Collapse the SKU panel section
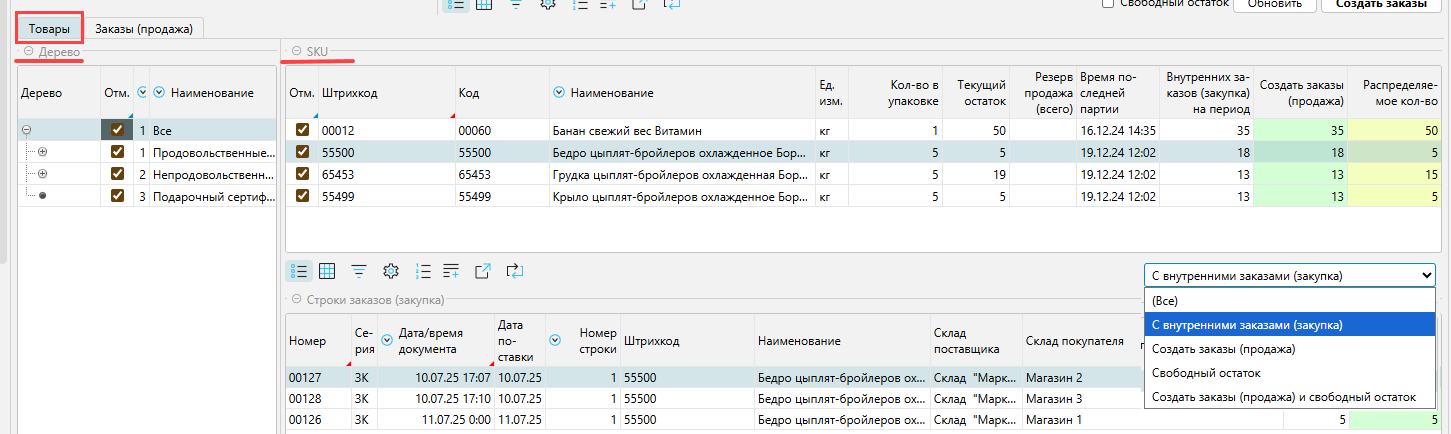This screenshot has height=434, width=1451. (296, 50)
